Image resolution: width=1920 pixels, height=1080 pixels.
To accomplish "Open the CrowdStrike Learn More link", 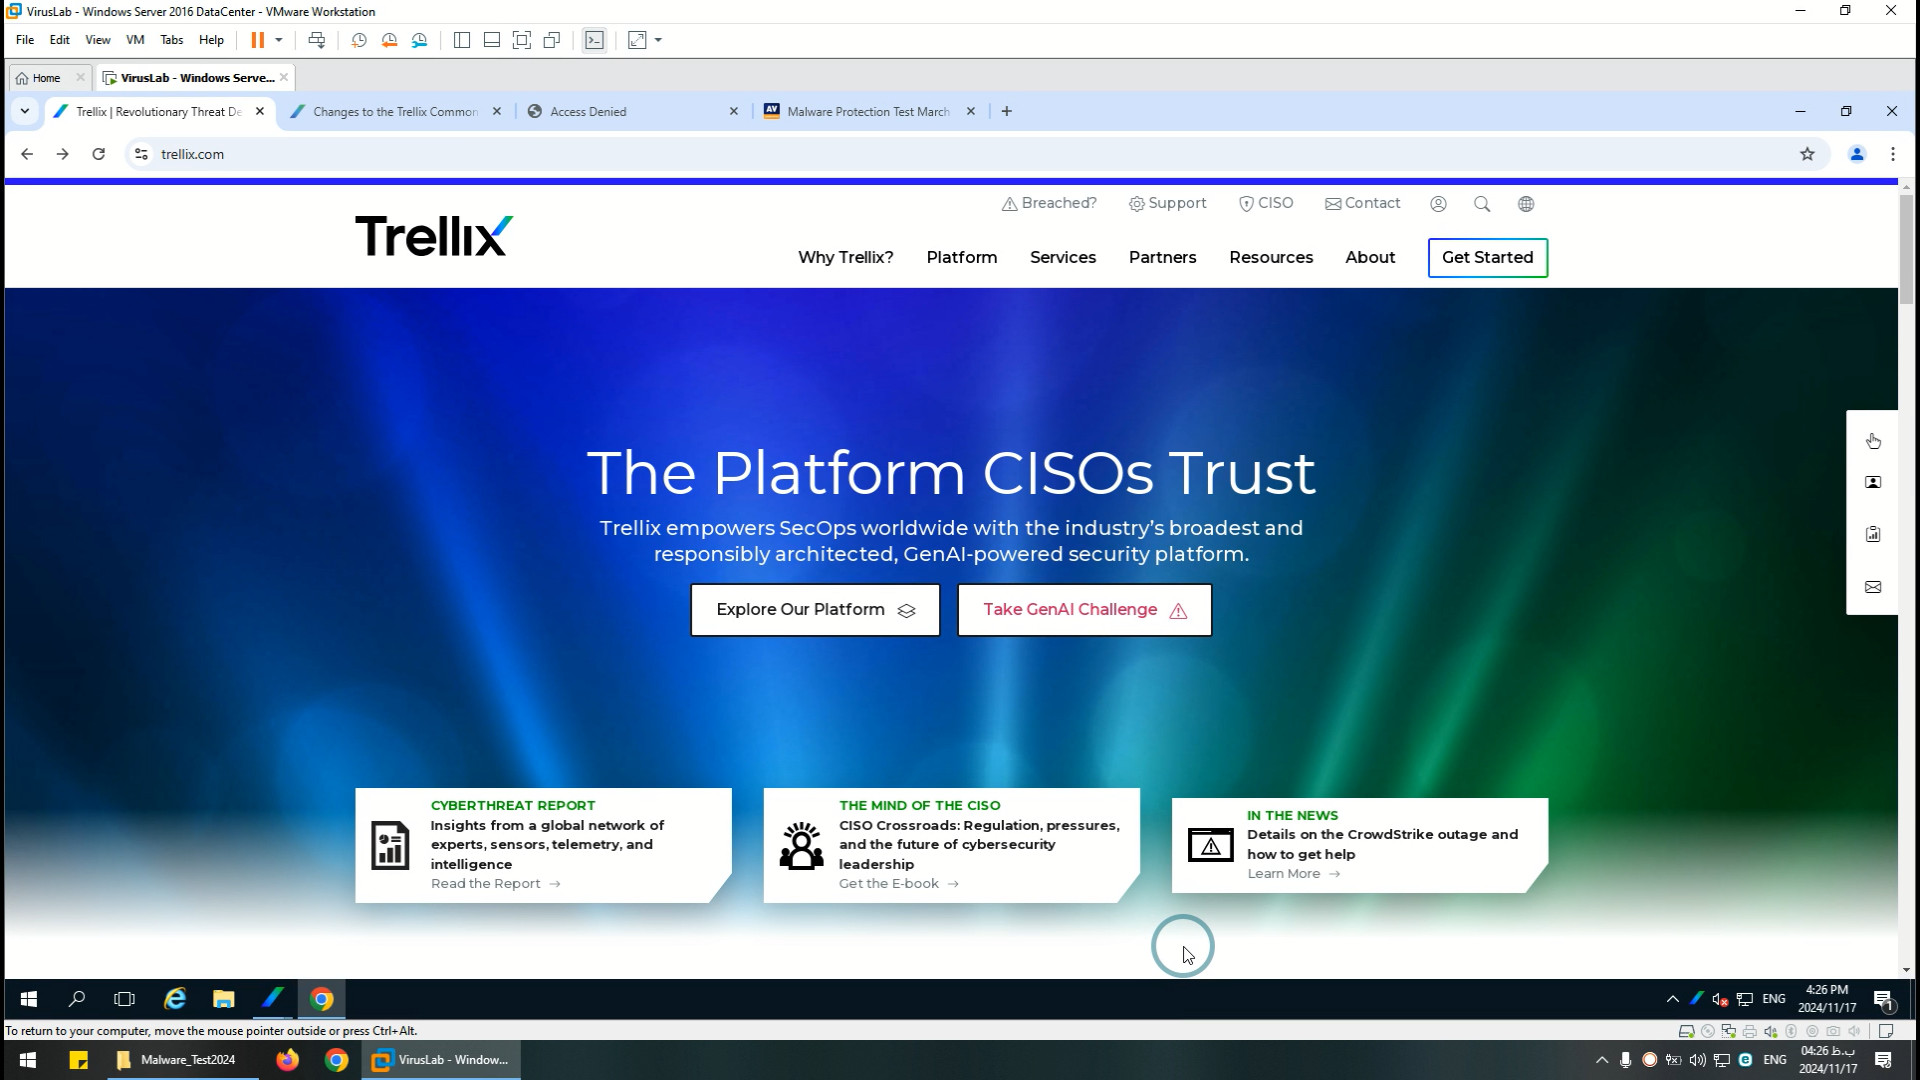I will point(1293,874).
